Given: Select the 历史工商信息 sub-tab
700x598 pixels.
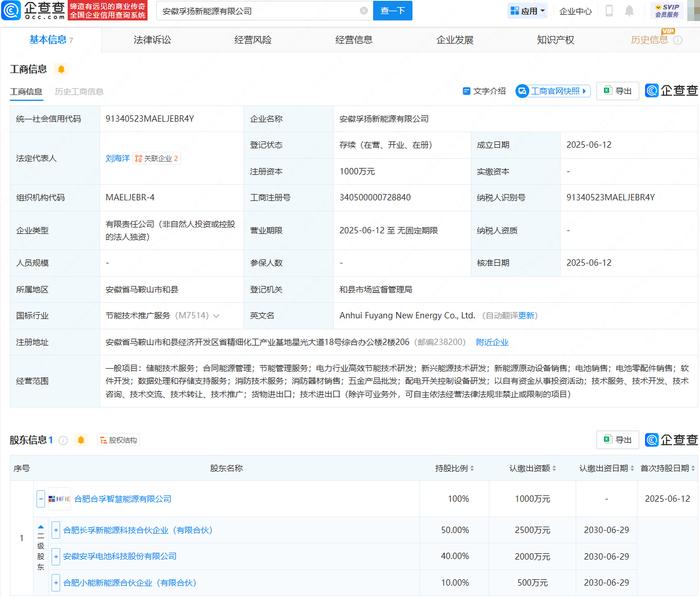Looking at the screenshot, I should pos(79,91).
